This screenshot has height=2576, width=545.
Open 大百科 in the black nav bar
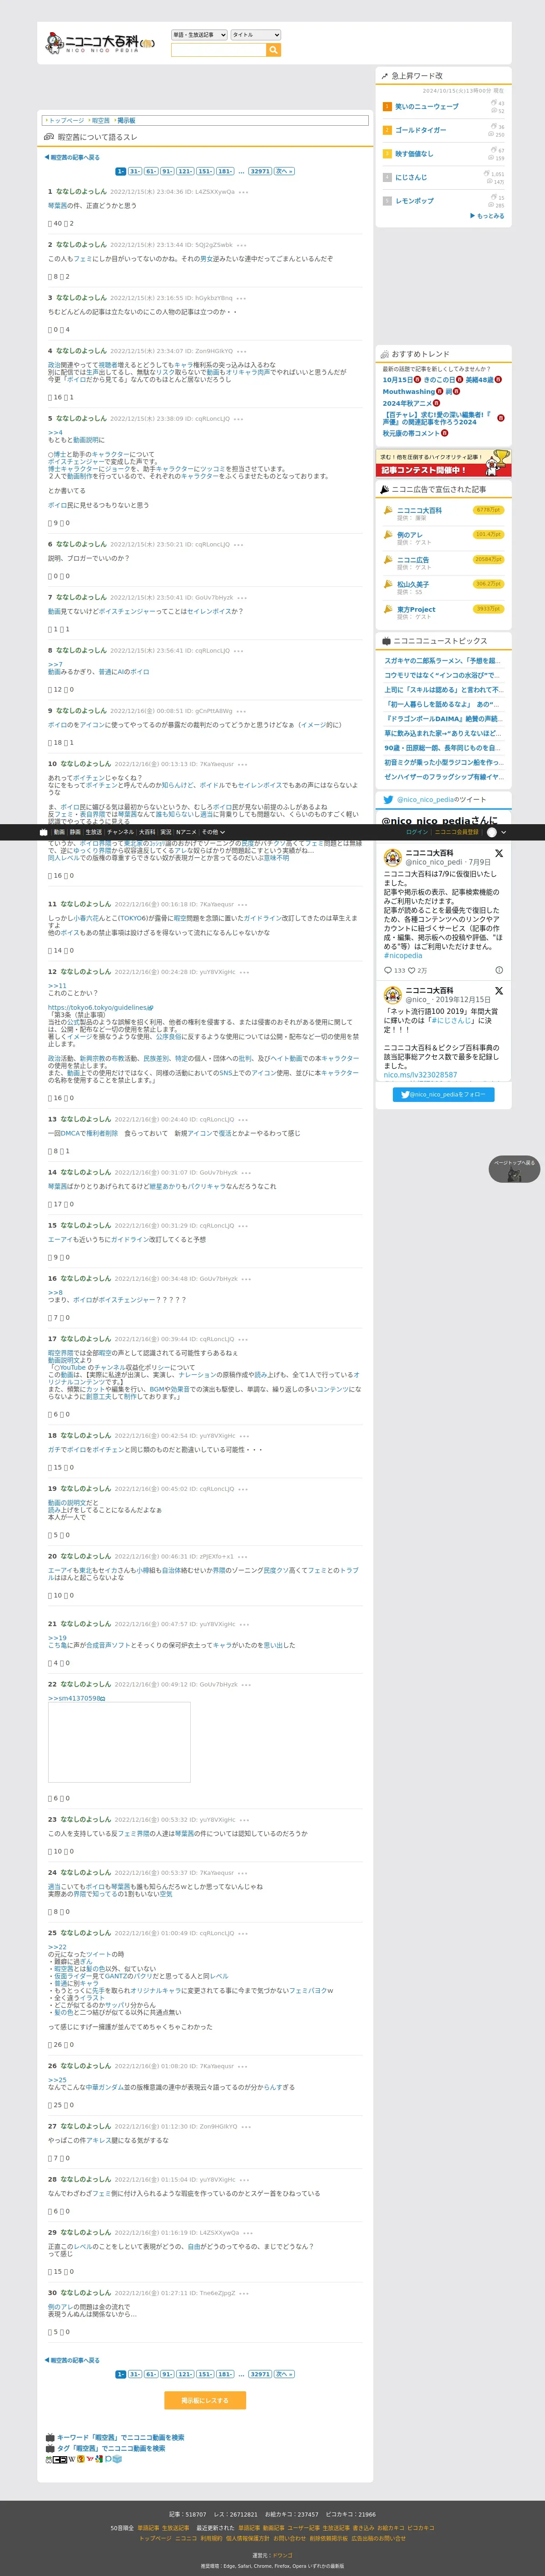coord(147,832)
